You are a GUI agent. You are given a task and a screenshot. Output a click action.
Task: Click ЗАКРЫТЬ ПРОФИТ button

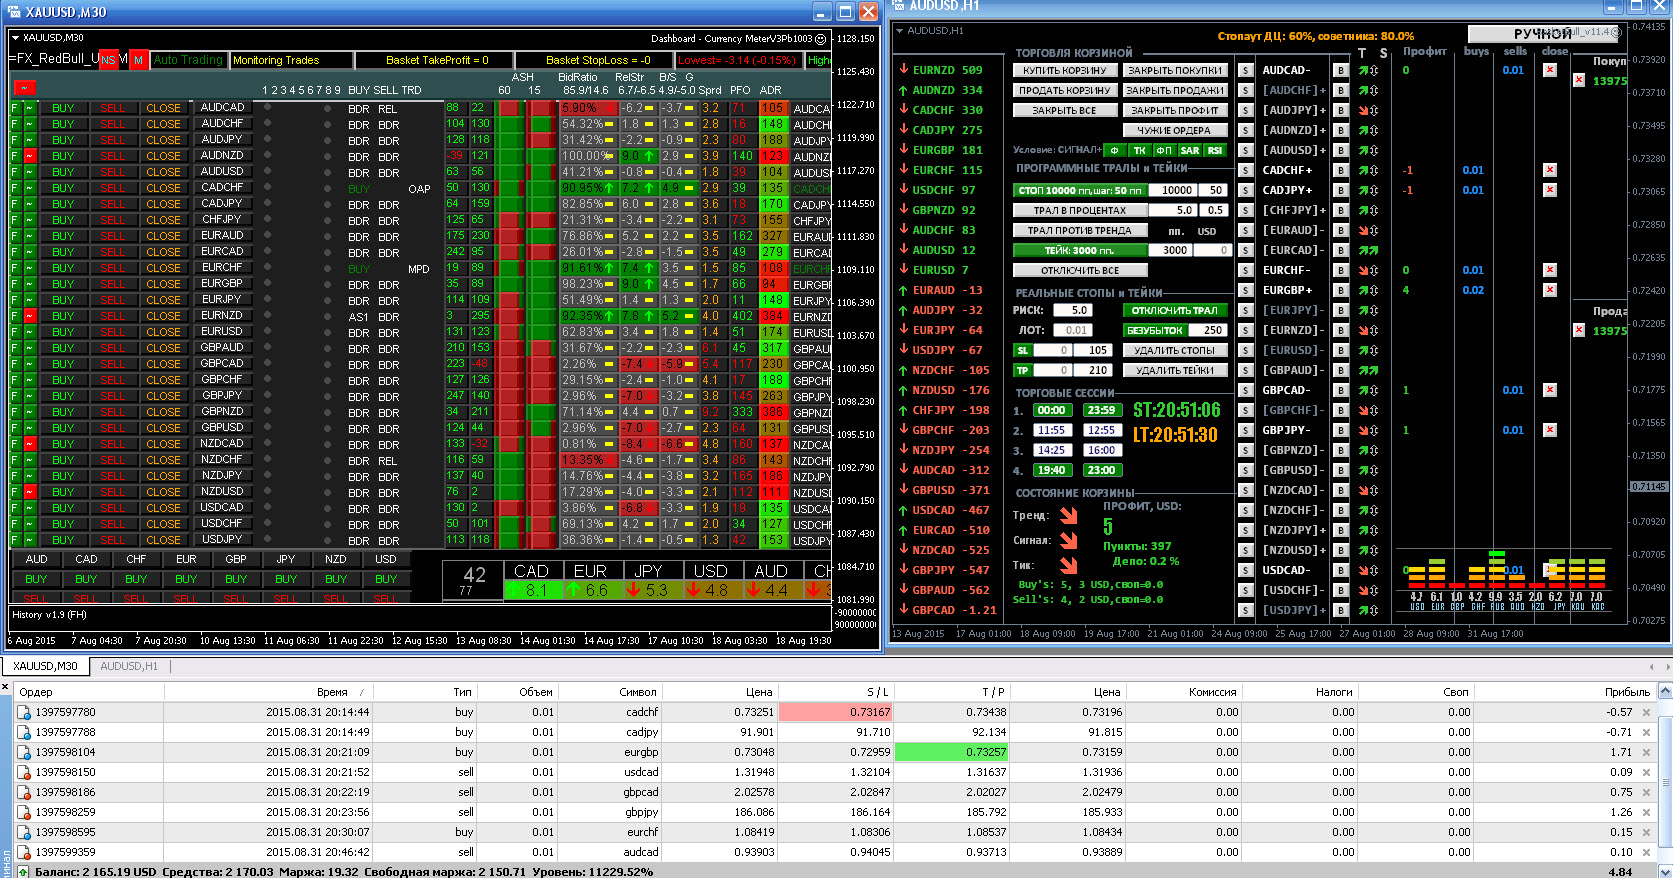point(1175,110)
